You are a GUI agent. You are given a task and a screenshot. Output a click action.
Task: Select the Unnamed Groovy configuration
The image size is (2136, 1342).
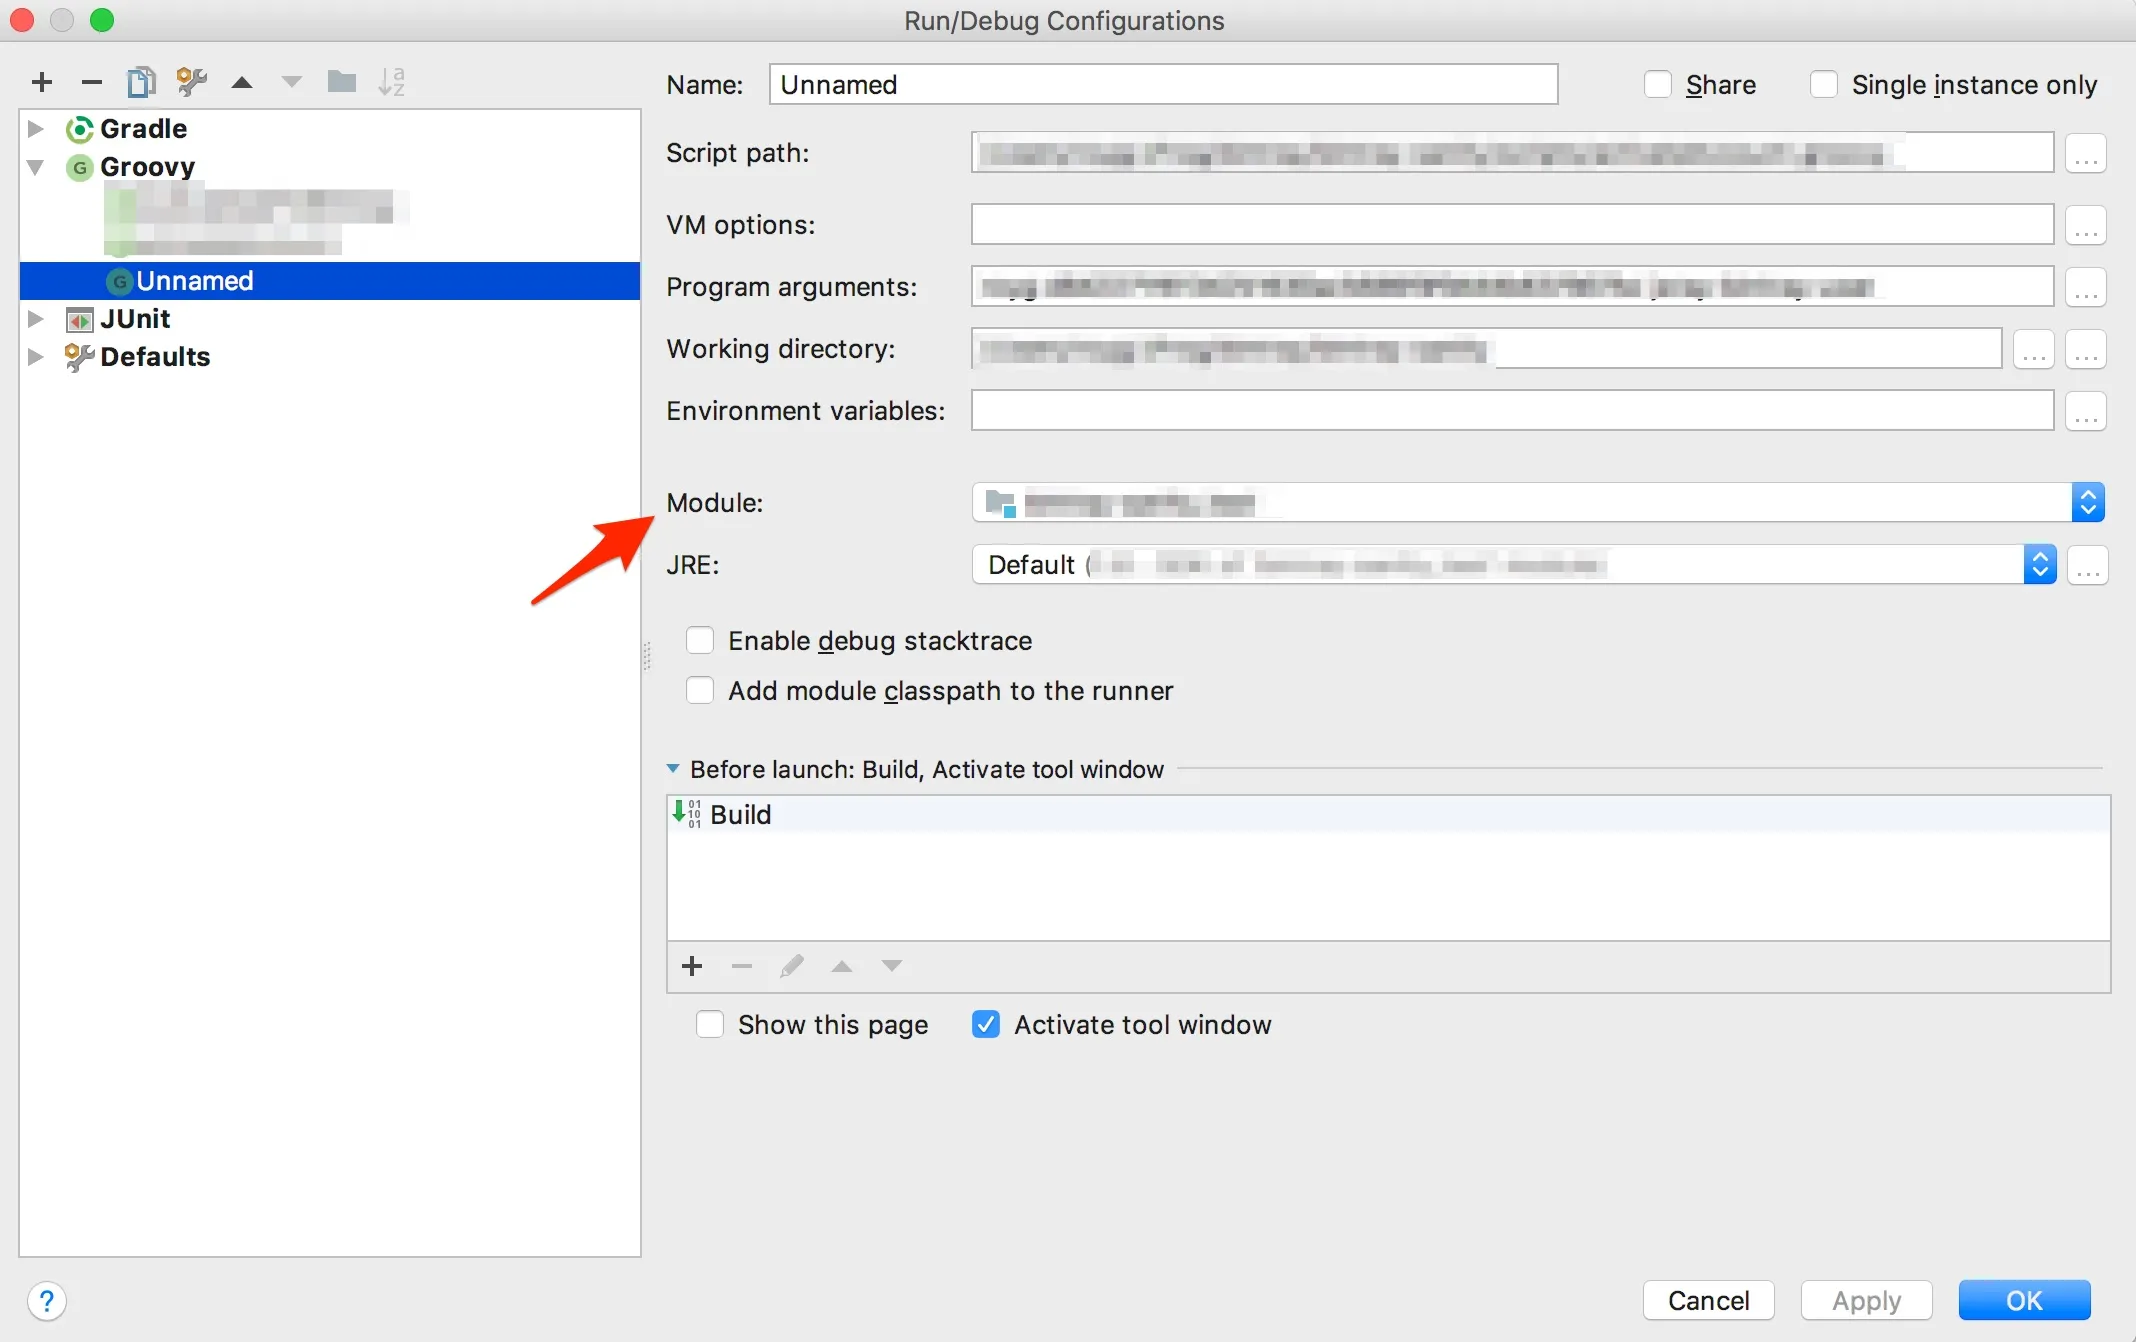195,281
